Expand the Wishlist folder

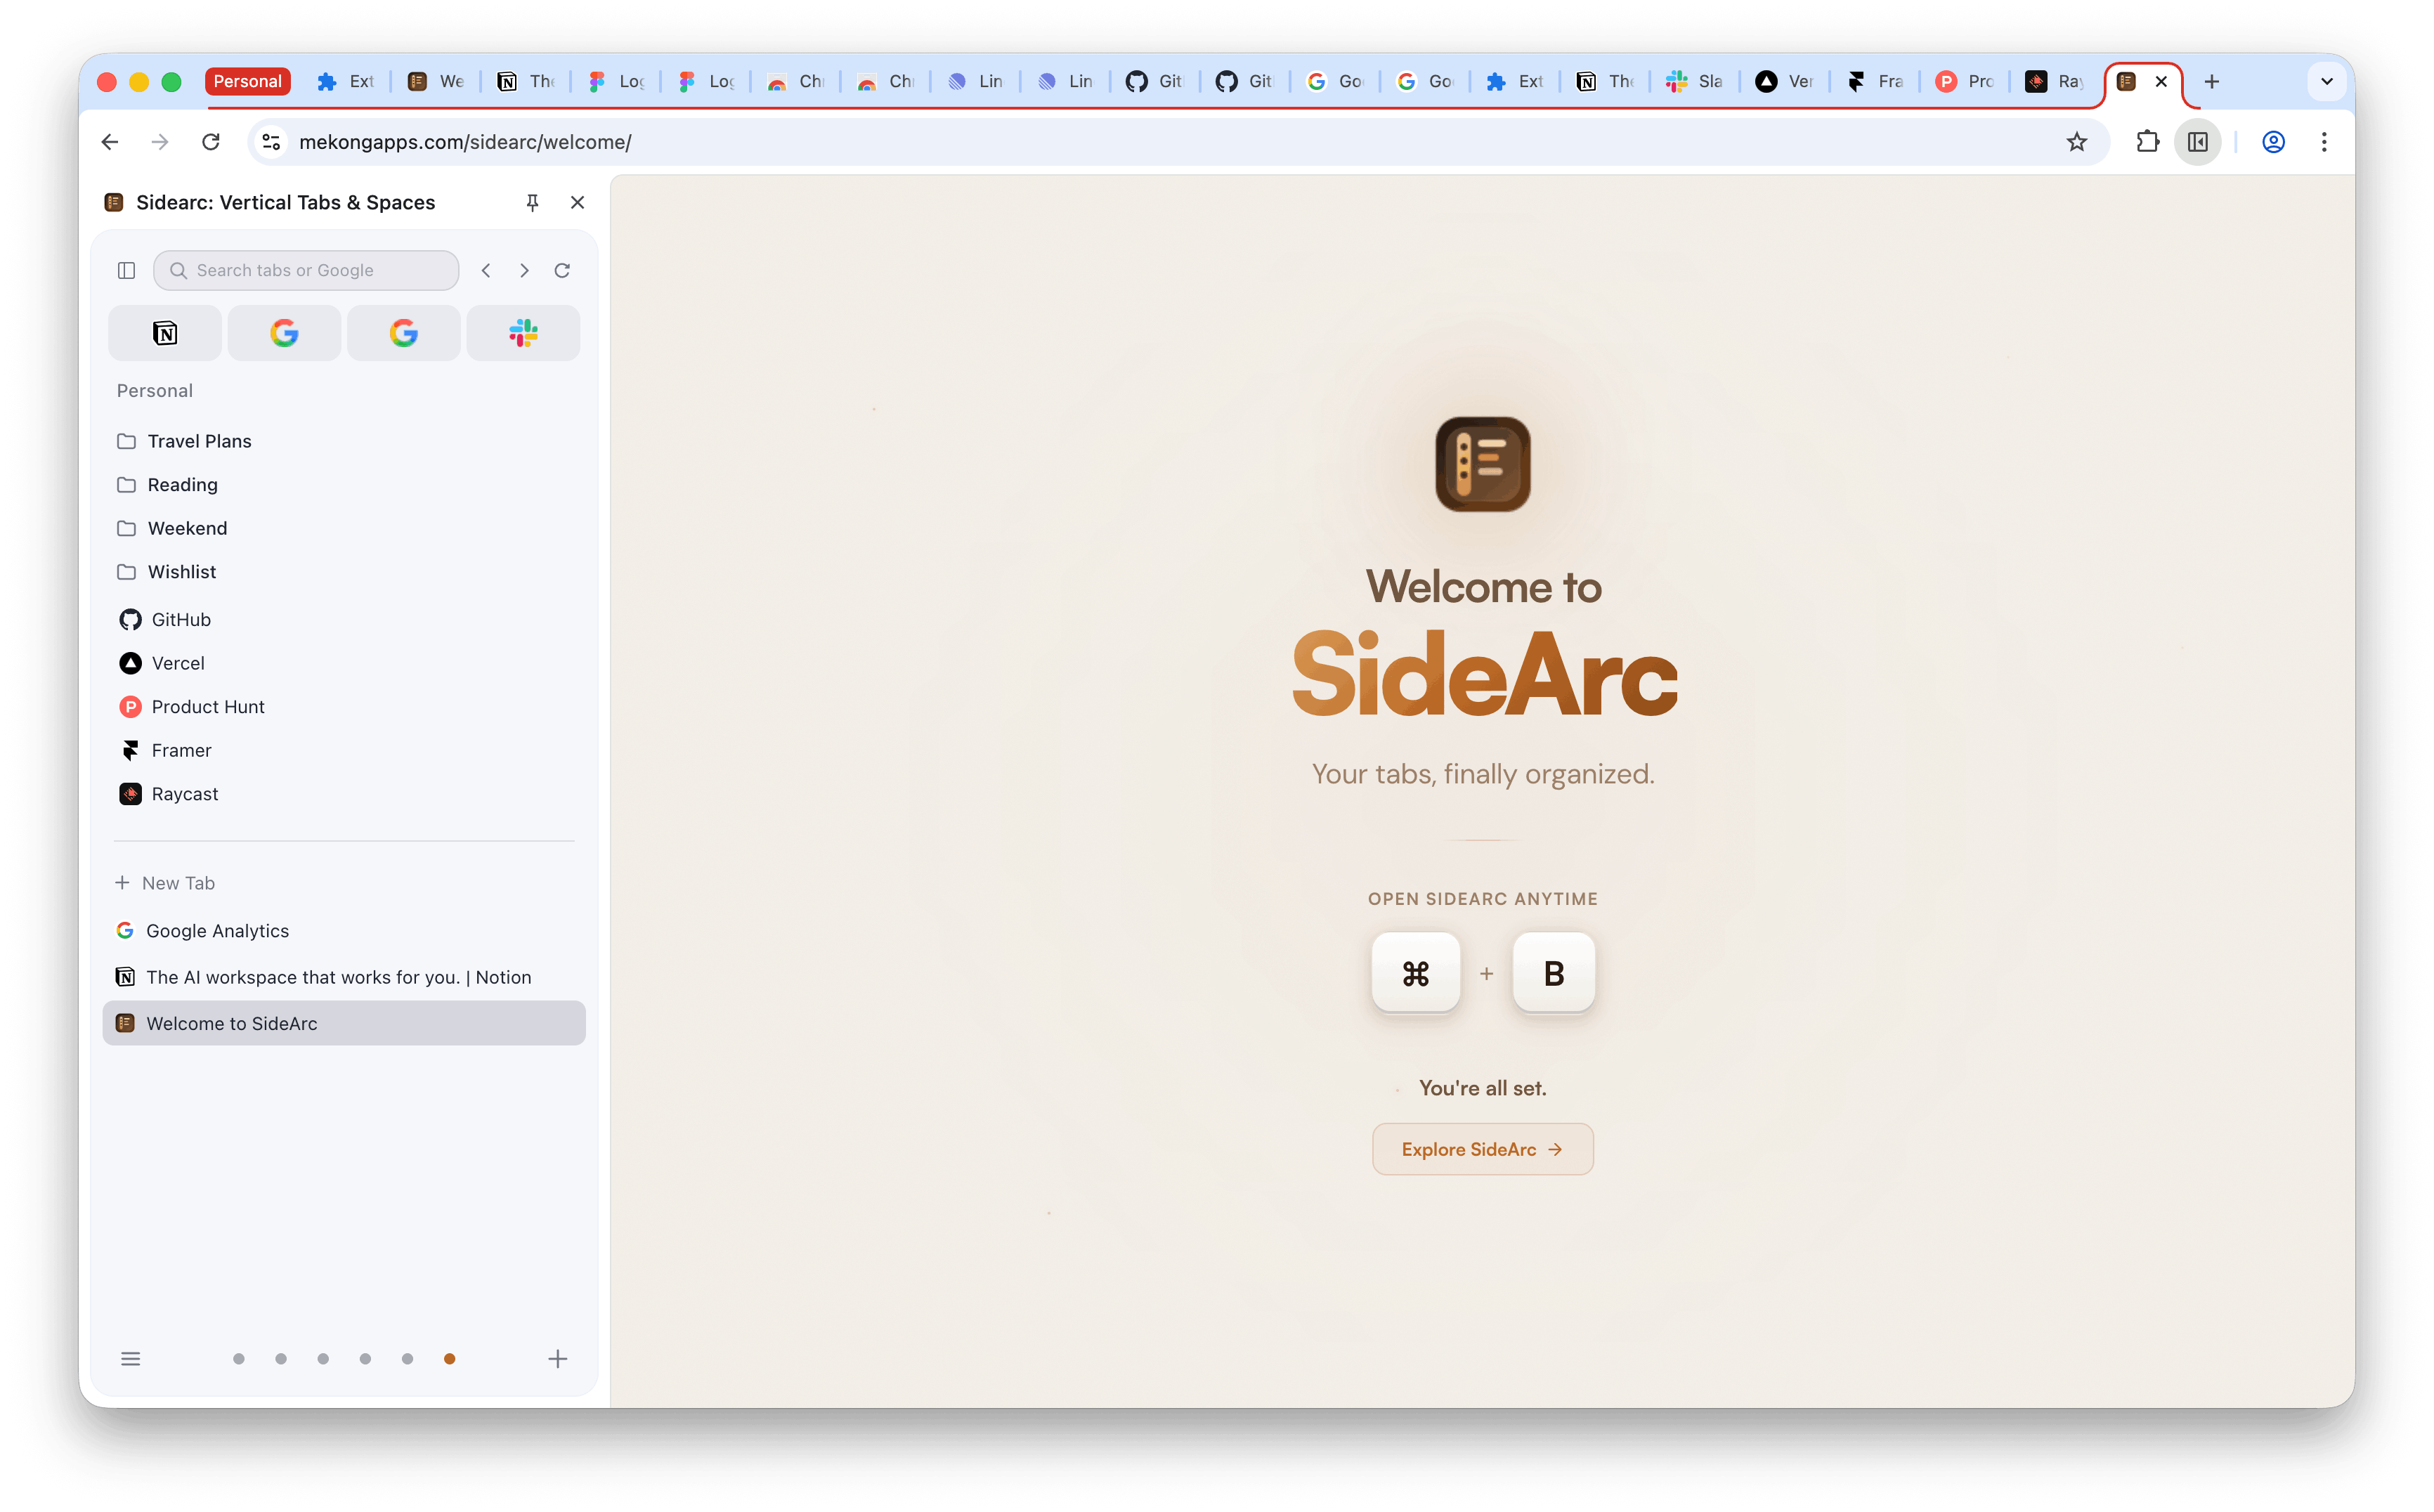182,571
